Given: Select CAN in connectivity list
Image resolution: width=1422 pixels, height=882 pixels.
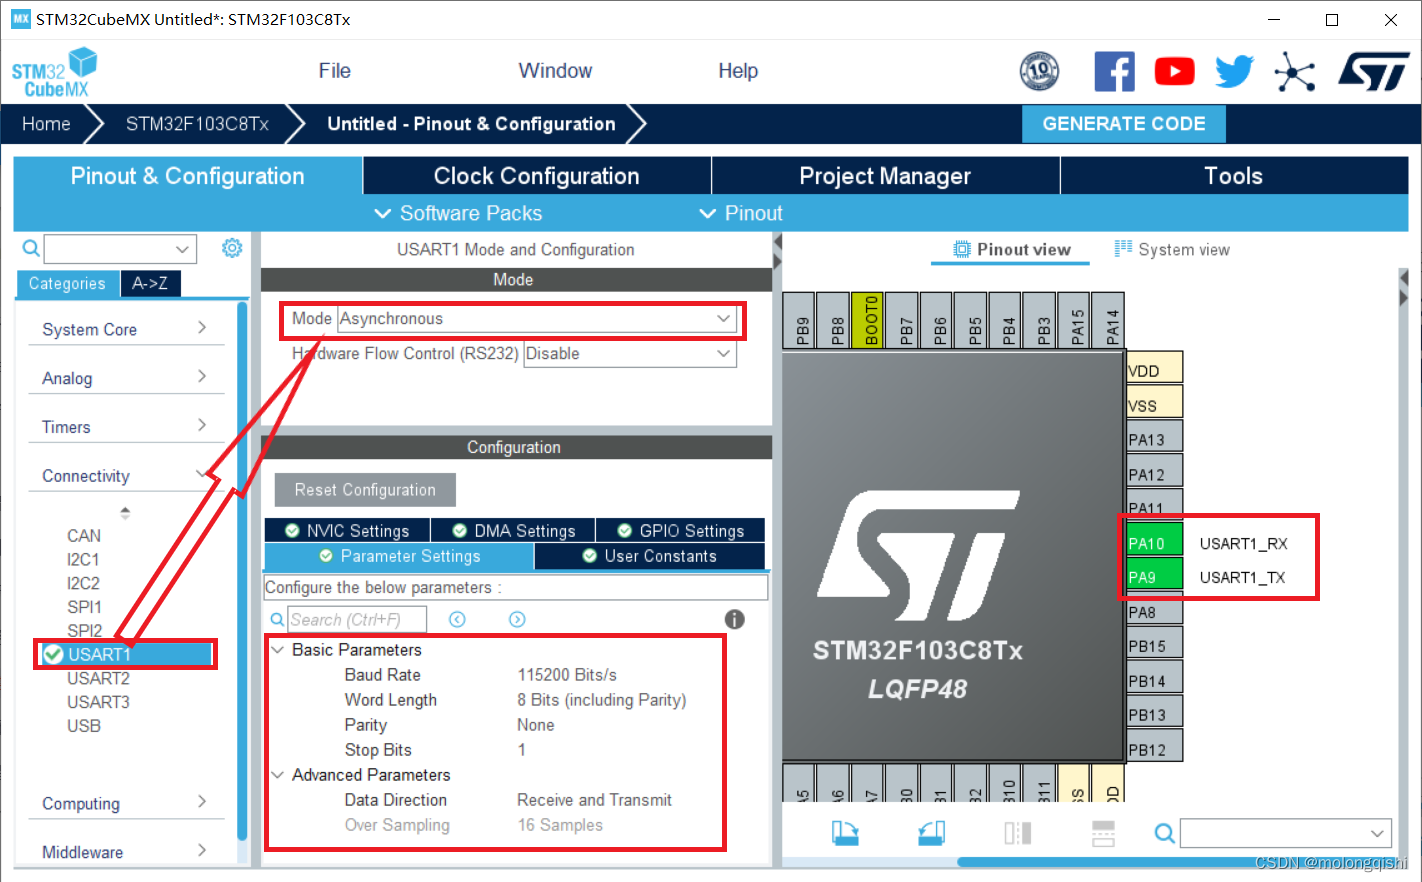Looking at the screenshot, I should (84, 535).
